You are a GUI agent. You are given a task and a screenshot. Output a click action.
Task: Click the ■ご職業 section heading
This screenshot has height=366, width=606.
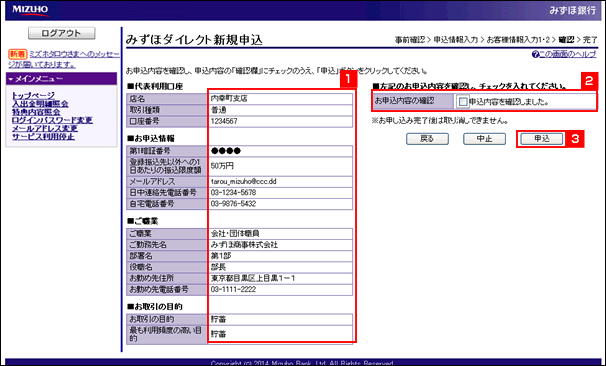pos(143,221)
